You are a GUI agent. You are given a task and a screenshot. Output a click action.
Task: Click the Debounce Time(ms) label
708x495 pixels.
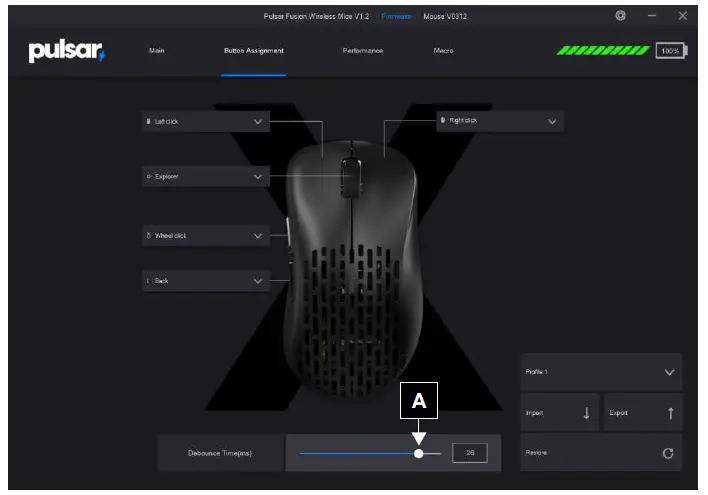coord(220,453)
